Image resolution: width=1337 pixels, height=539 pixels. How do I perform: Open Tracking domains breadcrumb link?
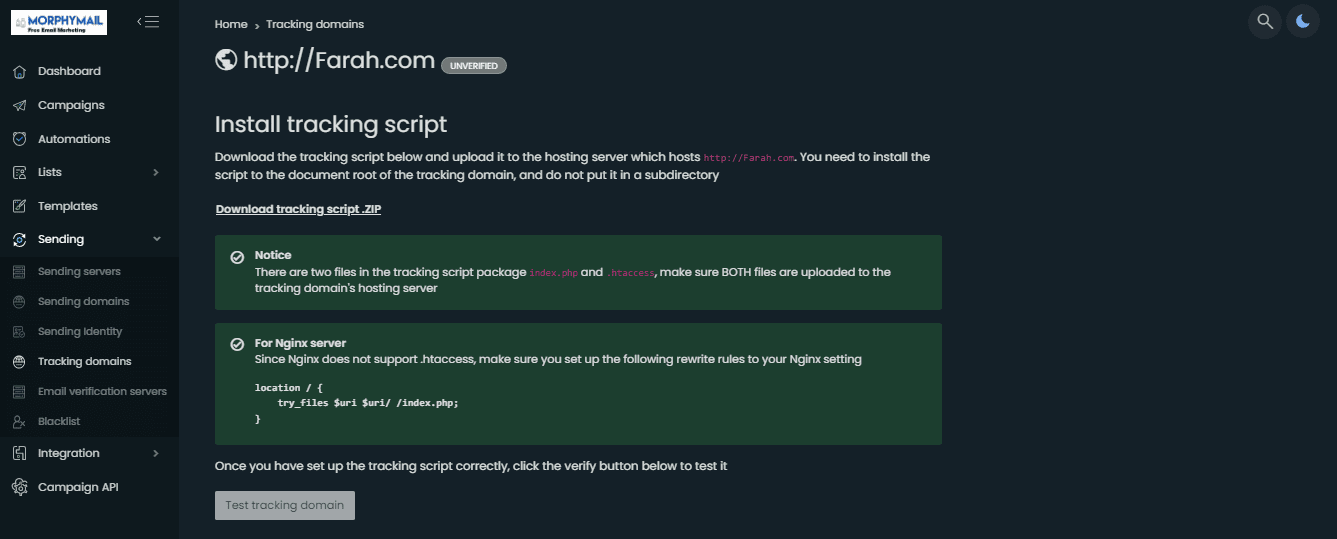pyautogui.click(x=315, y=24)
